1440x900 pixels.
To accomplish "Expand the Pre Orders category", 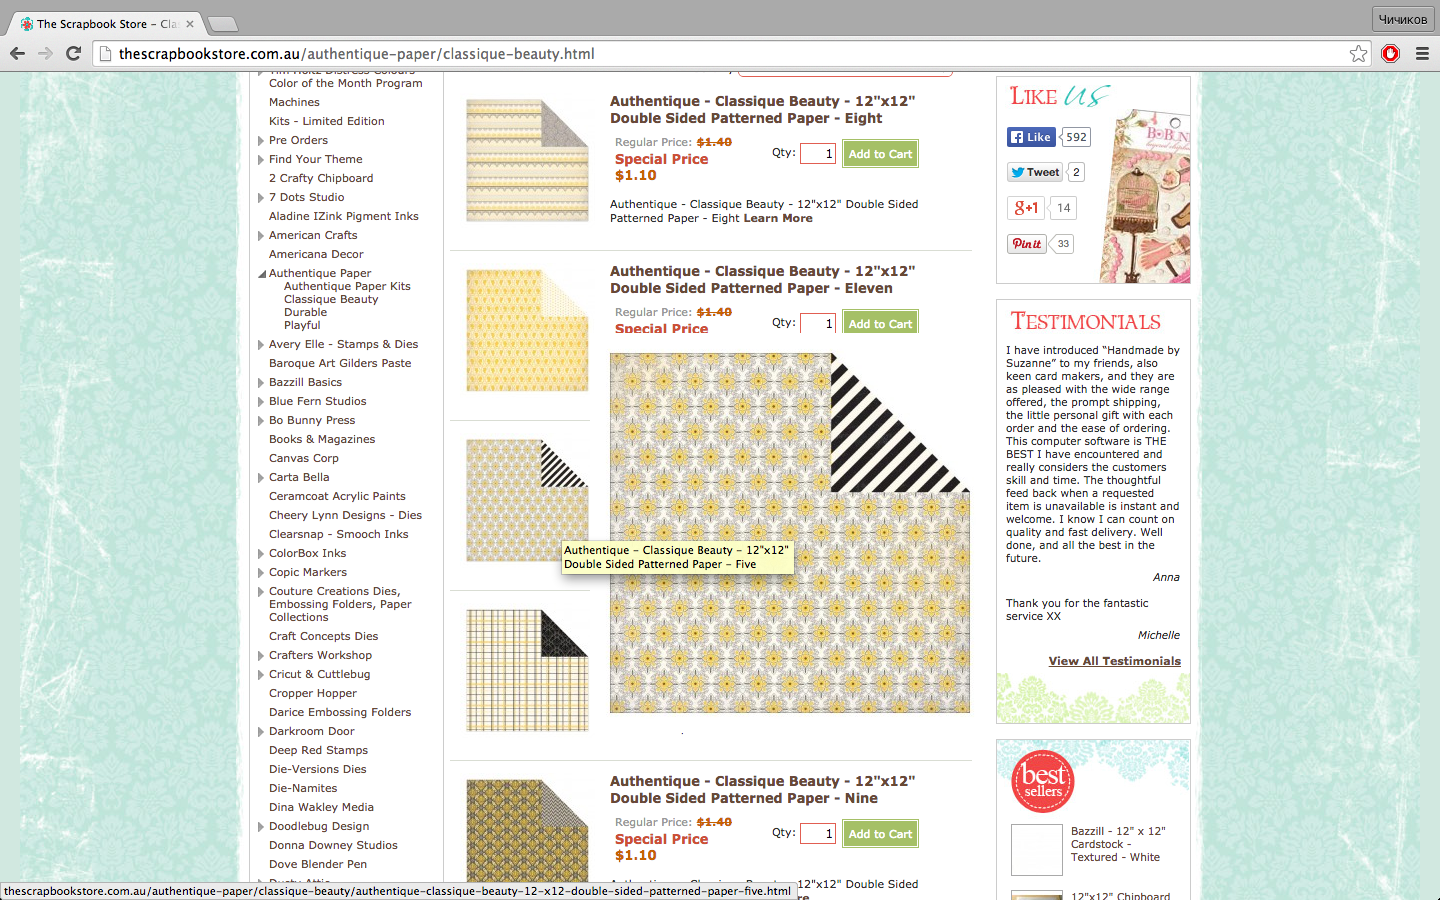I will pyautogui.click(x=261, y=140).
